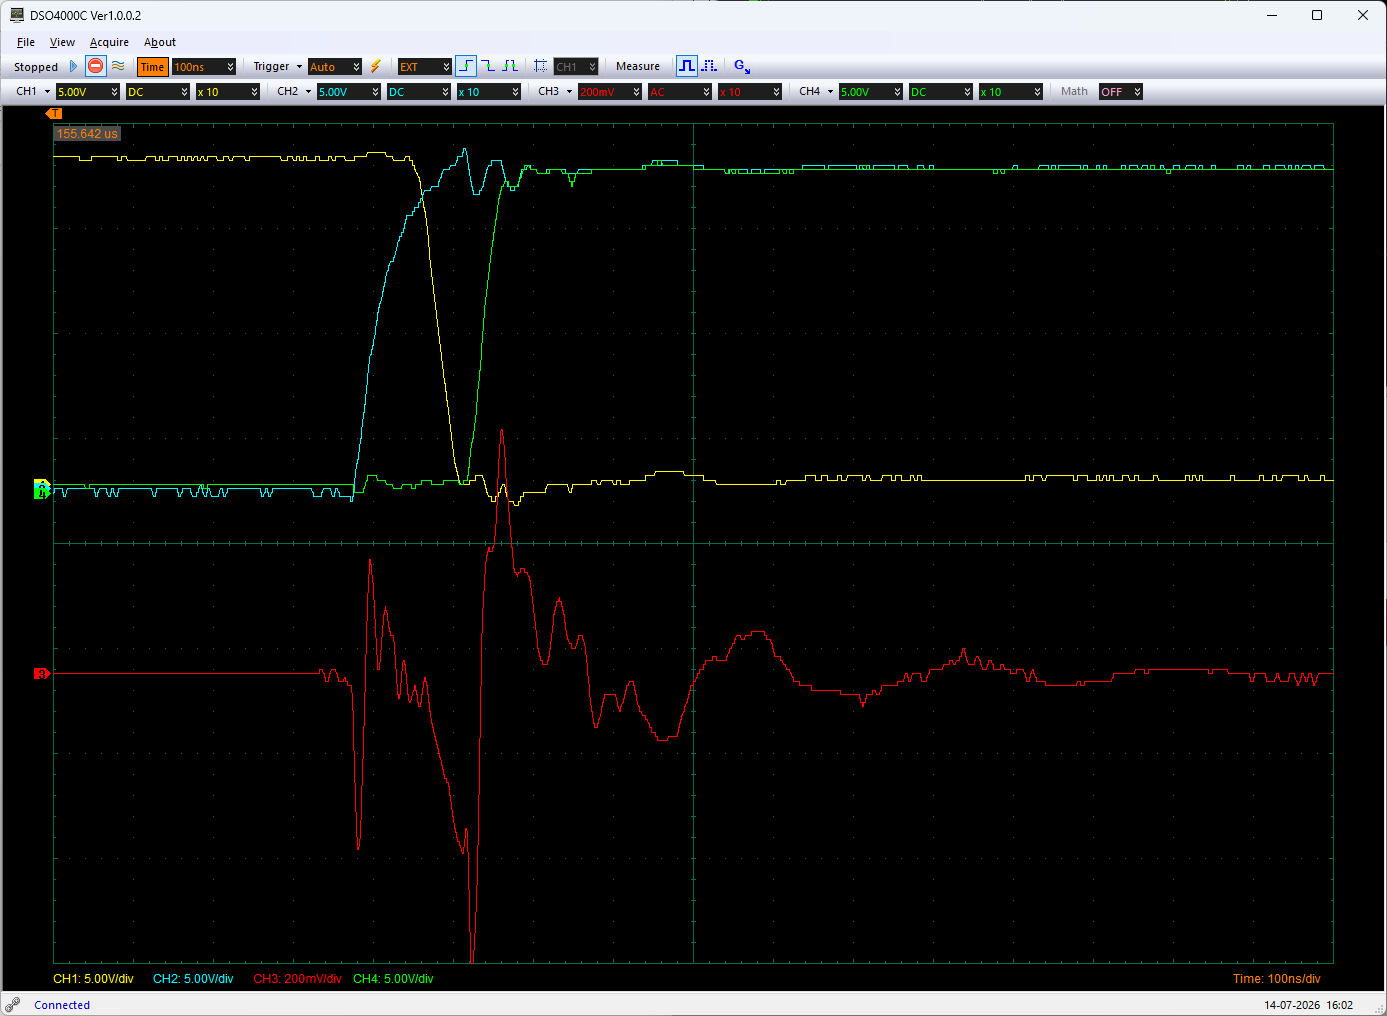Open the File menu

(x=26, y=42)
